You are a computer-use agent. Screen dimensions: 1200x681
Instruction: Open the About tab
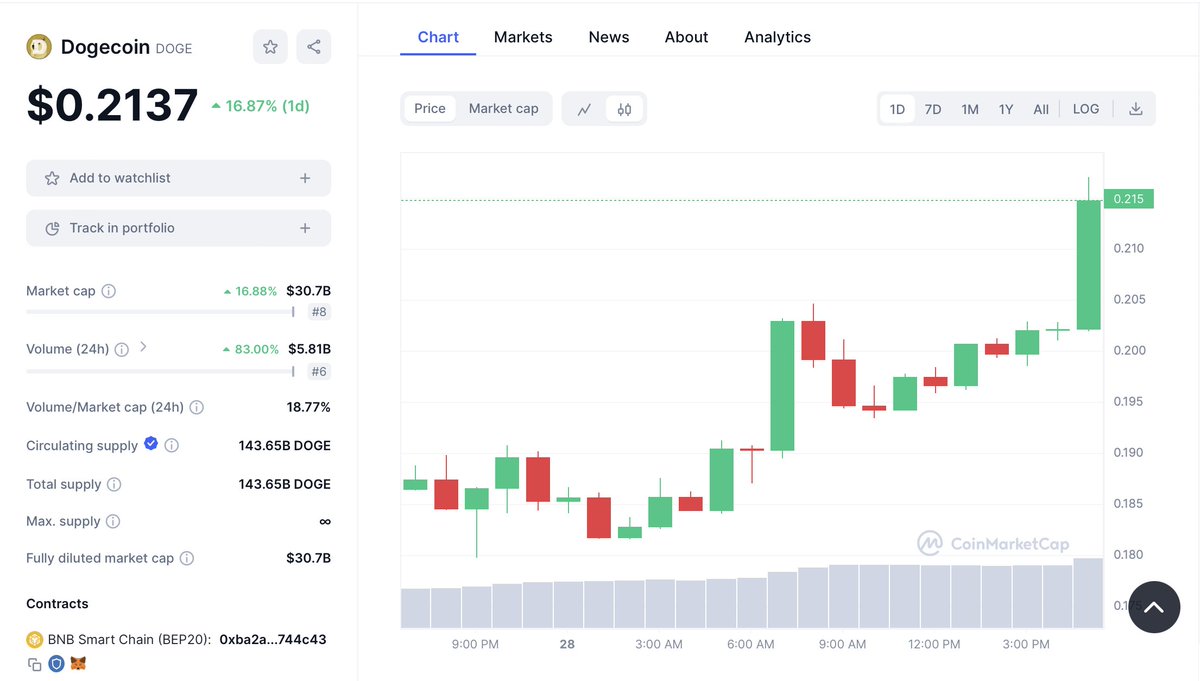686,37
